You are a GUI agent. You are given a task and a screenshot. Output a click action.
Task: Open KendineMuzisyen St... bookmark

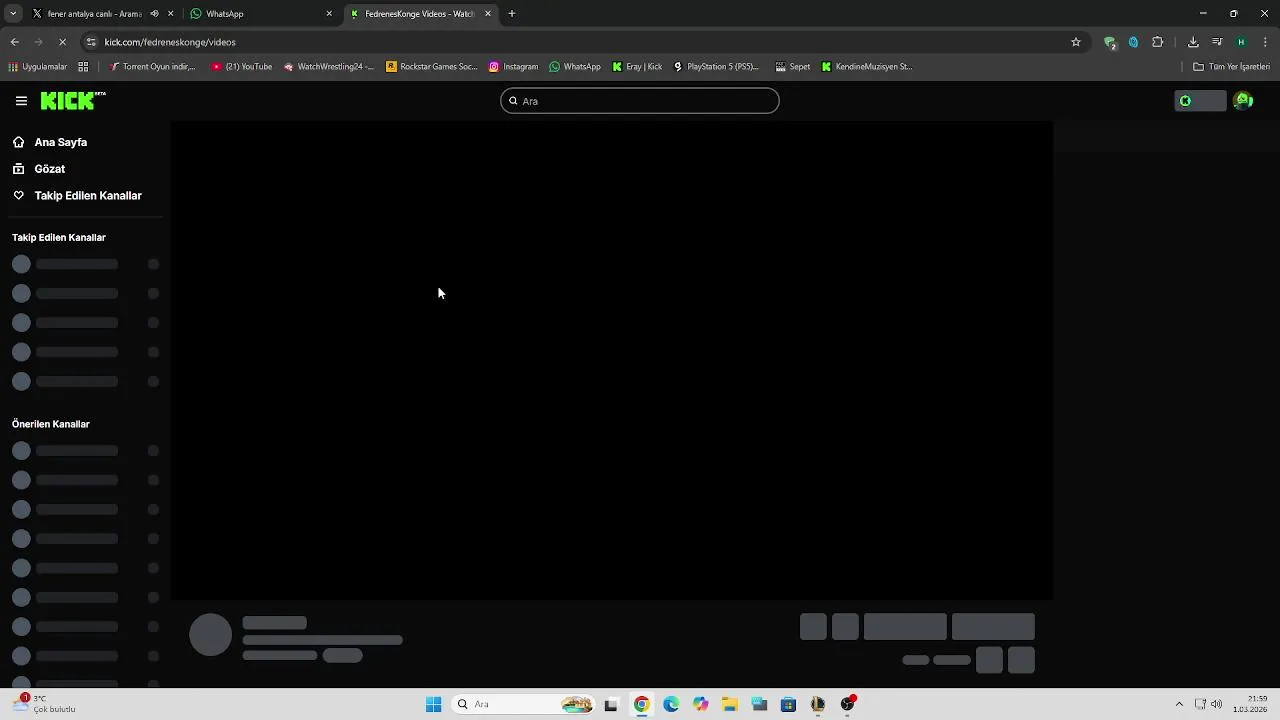click(x=867, y=67)
